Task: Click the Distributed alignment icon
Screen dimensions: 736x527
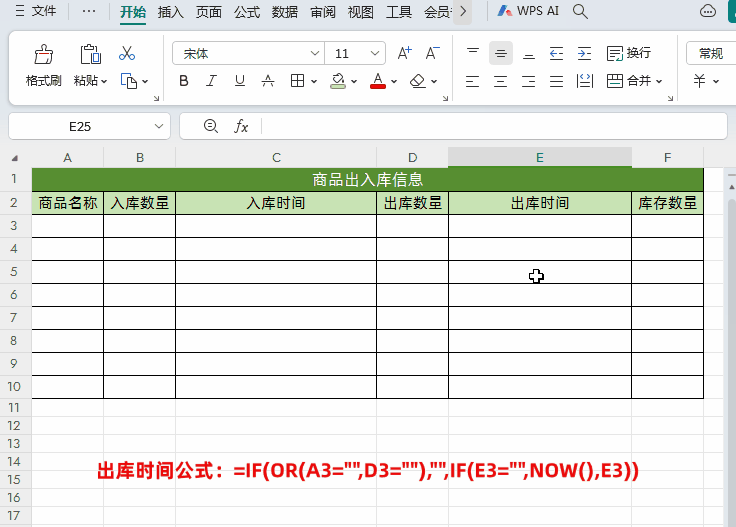Action: point(584,81)
